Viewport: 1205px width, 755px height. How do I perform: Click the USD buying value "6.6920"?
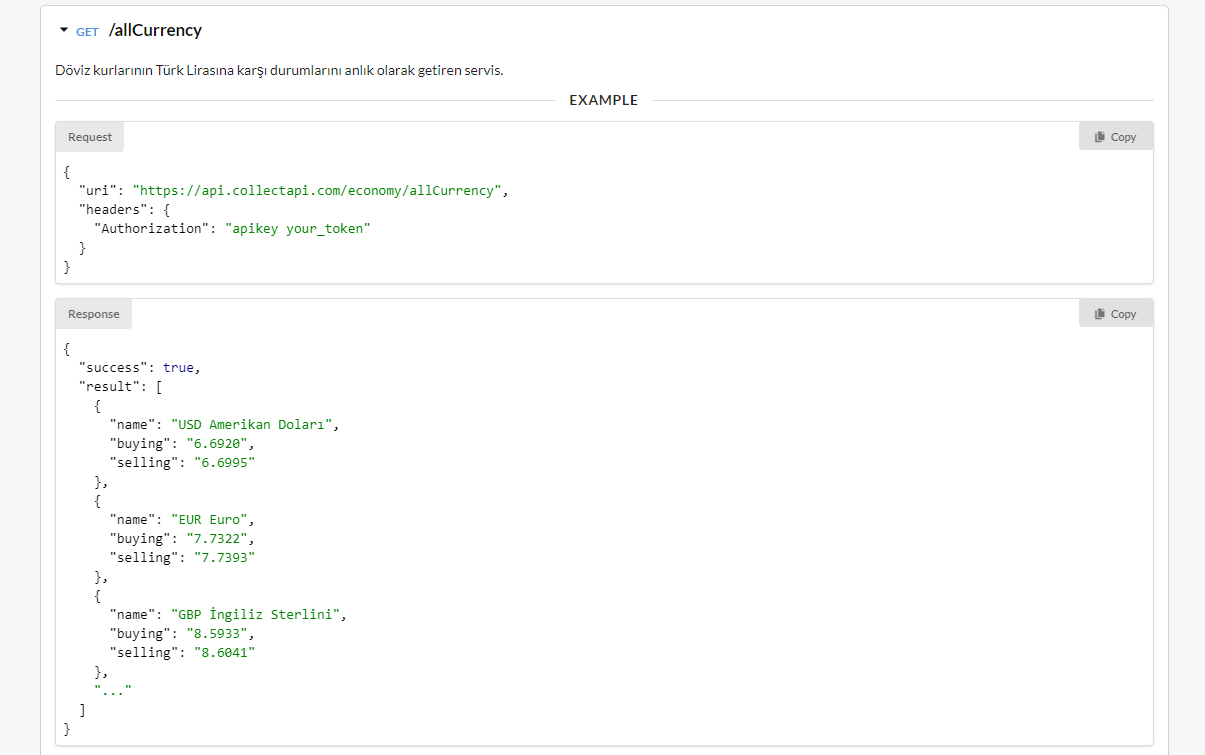pyautogui.click(x=217, y=443)
